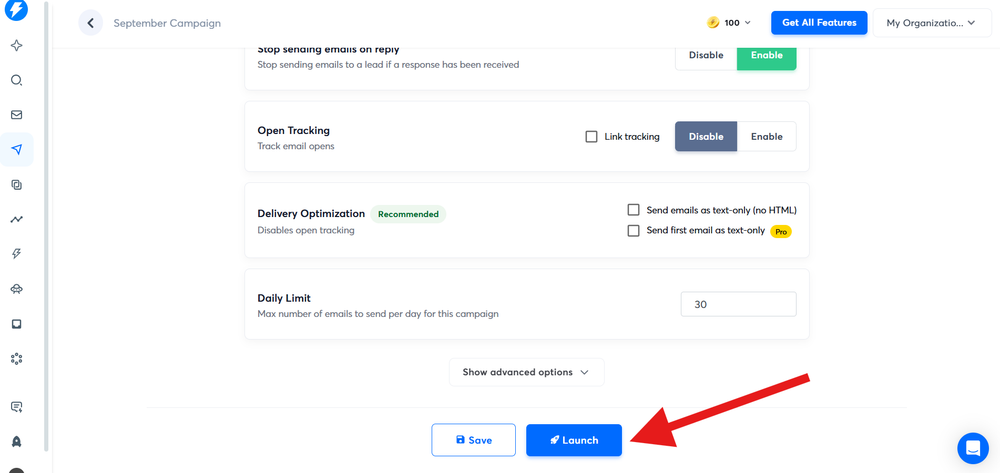Select the campaigns paper-plane icon
This screenshot has width=1000, height=473.
(16, 150)
